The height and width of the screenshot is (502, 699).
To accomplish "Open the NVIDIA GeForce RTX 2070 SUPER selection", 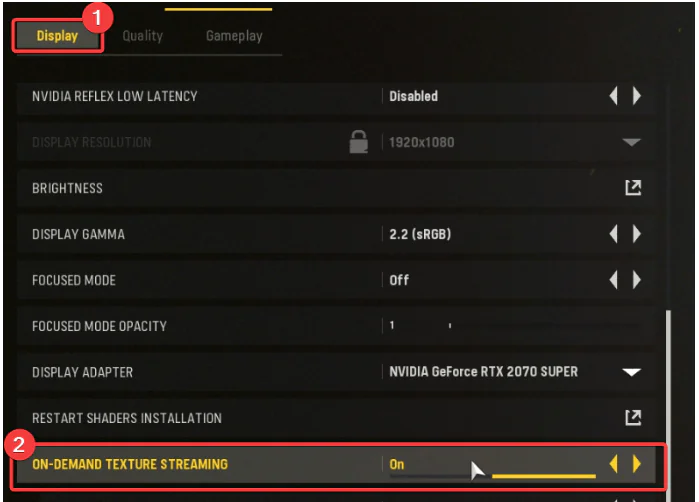I will (x=483, y=371).
